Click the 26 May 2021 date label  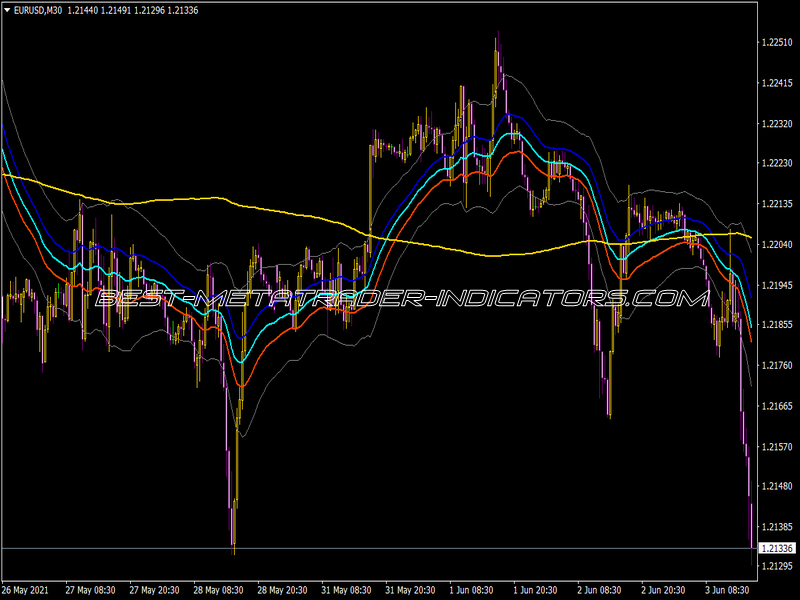coord(26,590)
